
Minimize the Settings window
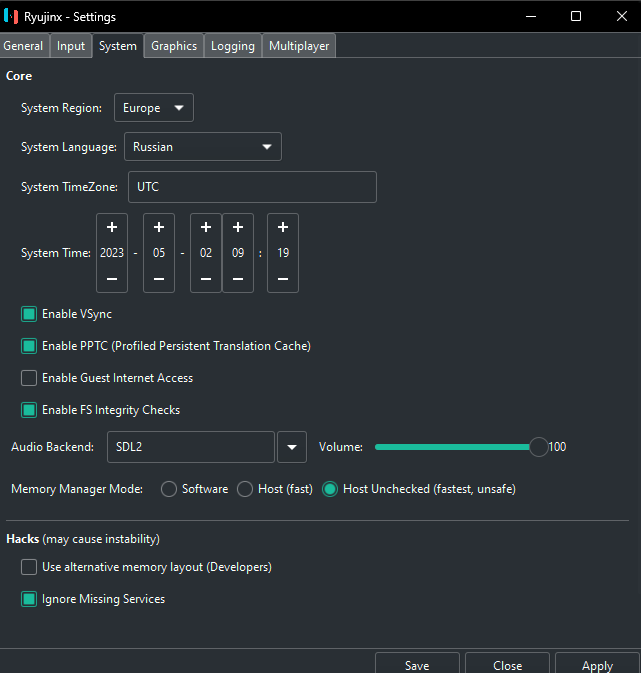click(531, 16)
